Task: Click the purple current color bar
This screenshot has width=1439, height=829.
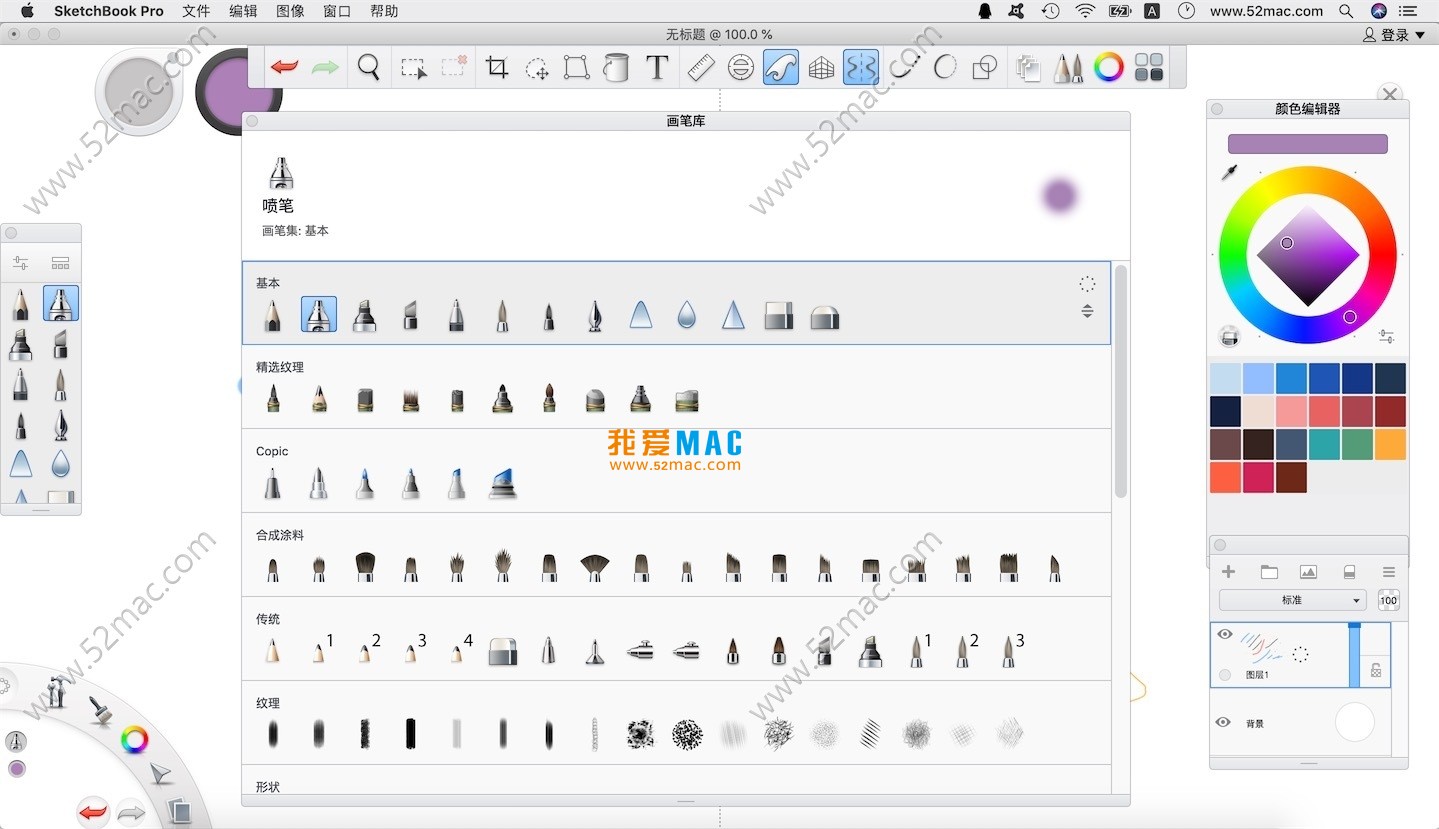Action: 1307,144
